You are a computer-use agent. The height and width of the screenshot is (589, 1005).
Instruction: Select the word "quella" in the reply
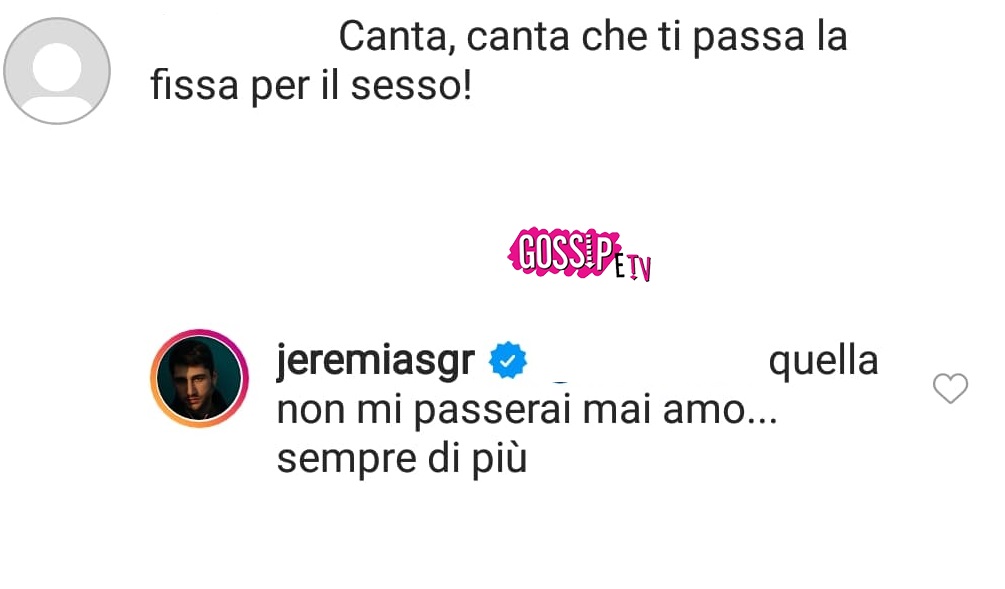click(823, 361)
